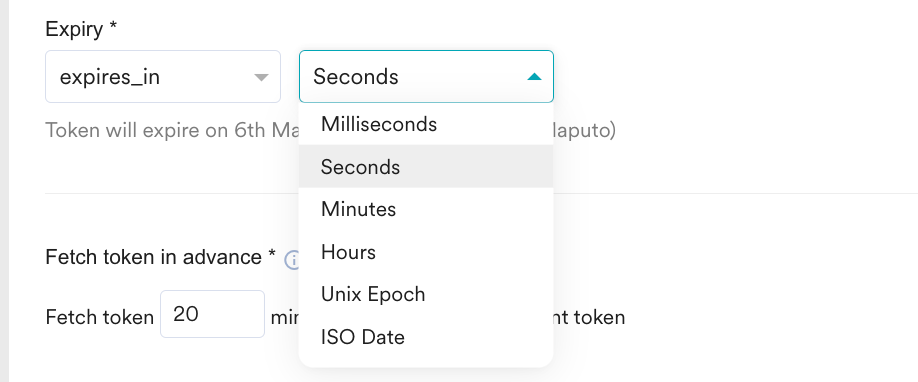Image resolution: width=918 pixels, height=382 pixels.
Task: Click the Fetch token text before the number field
Action: [100, 317]
